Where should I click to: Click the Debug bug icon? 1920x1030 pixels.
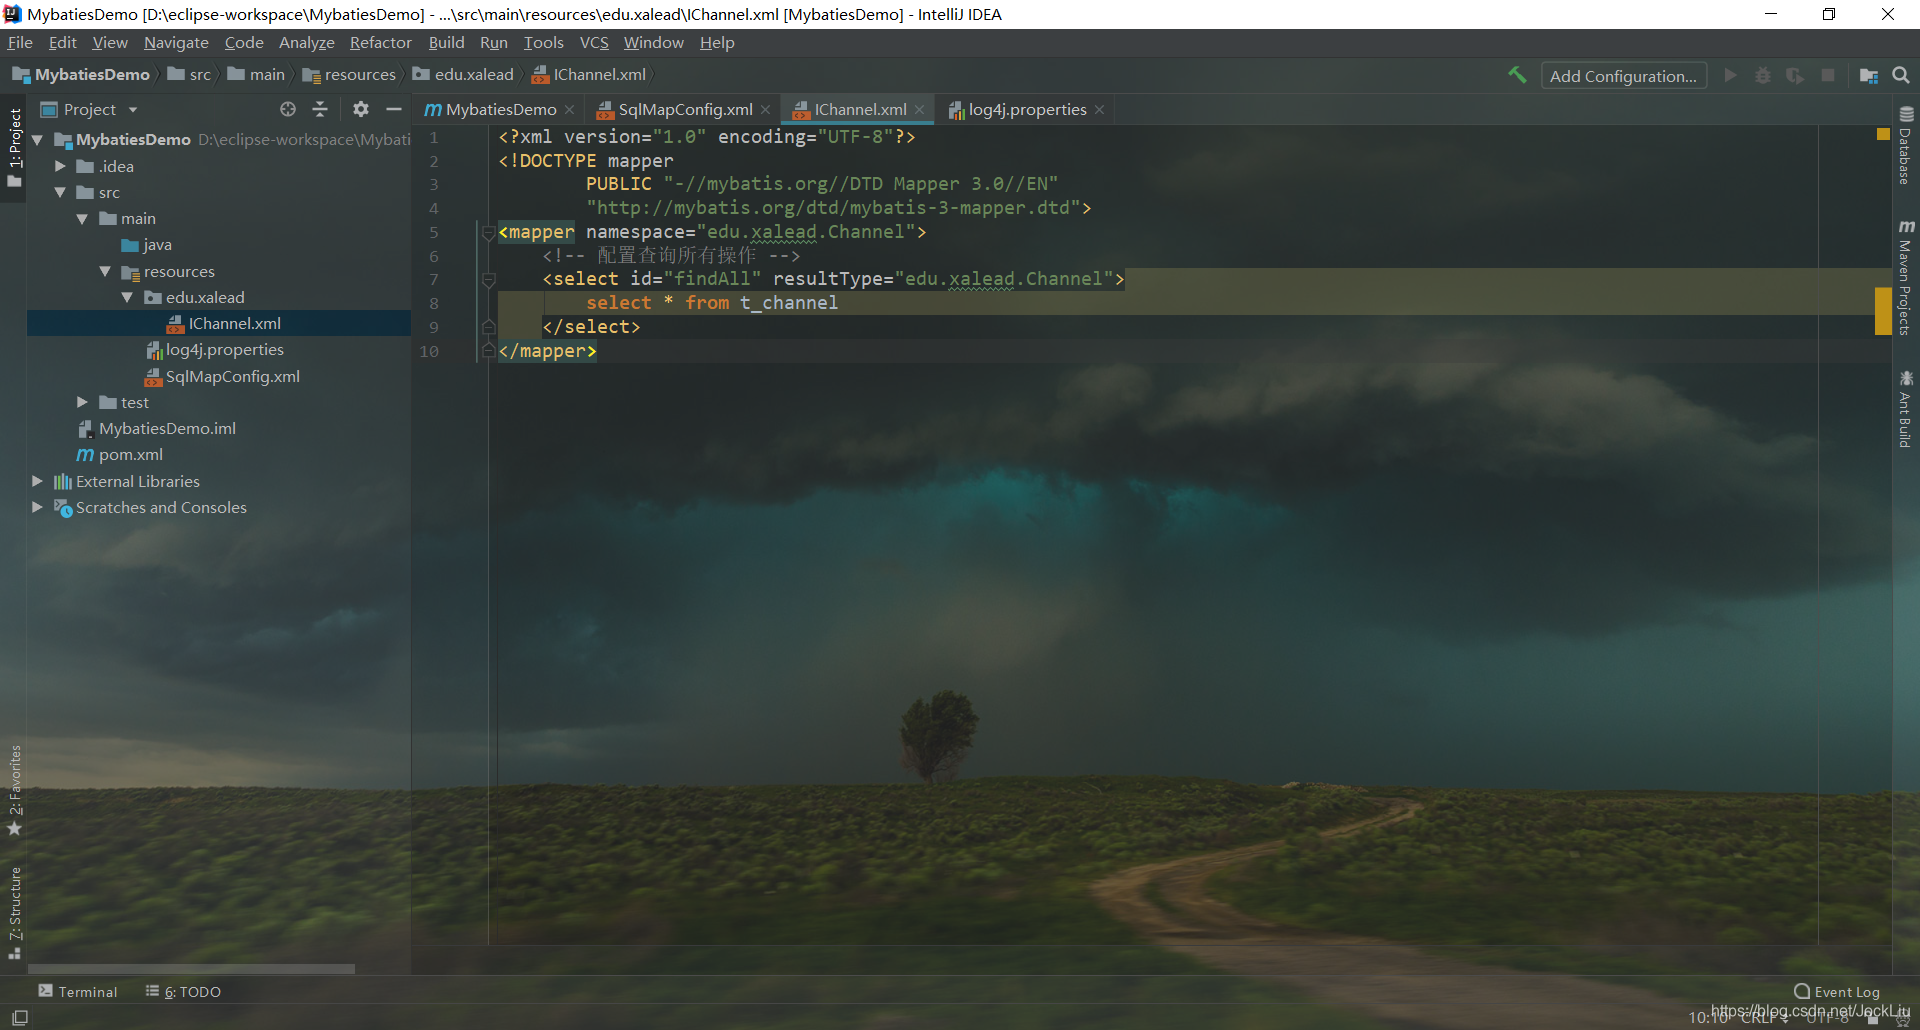click(1763, 75)
